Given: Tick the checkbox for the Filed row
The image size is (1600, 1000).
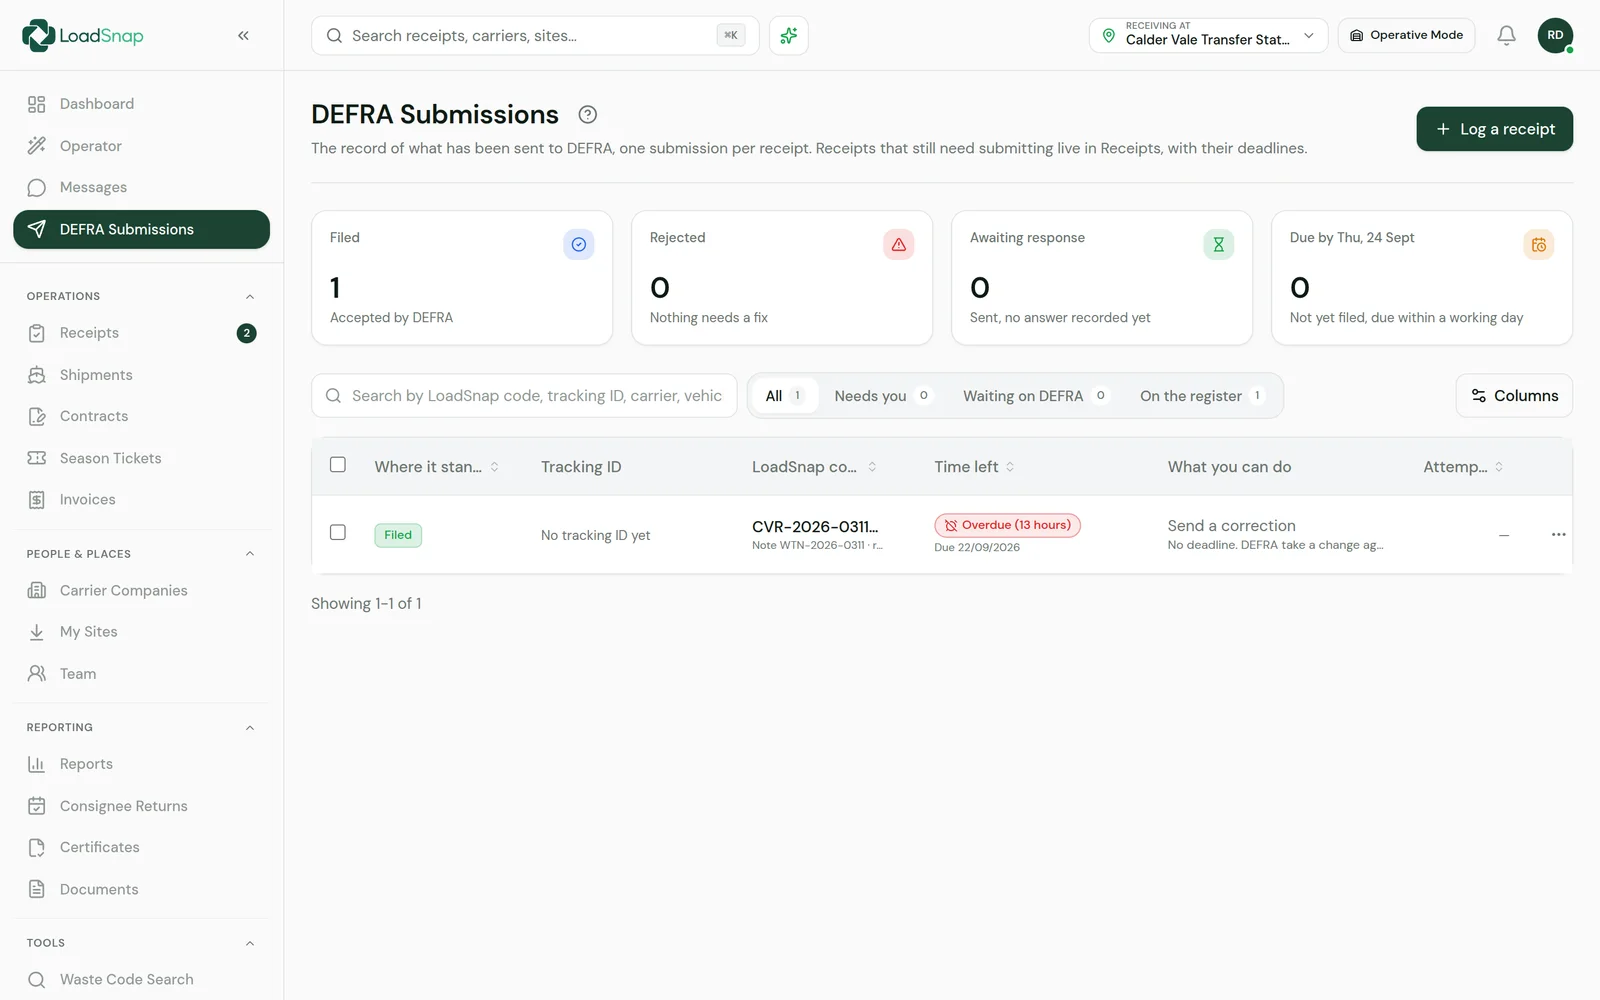Looking at the screenshot, I should [338, 533].
